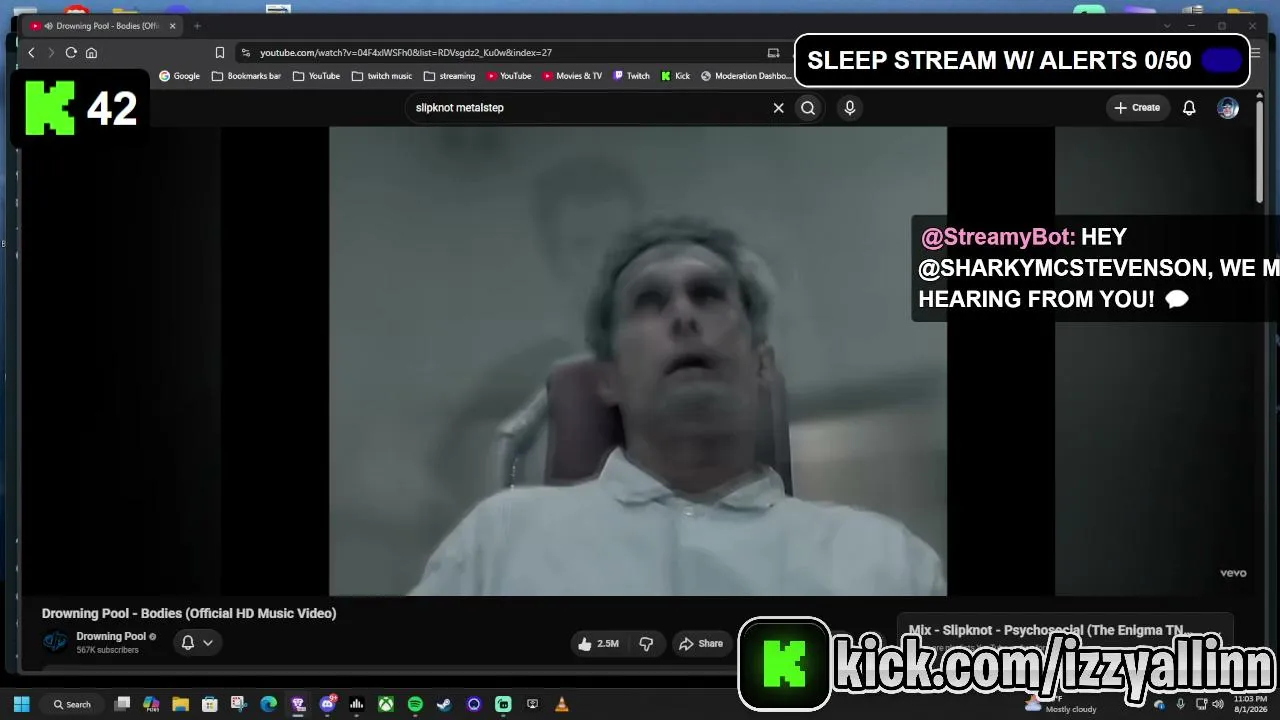This screenshot has height=720, width=1280.
Task: Go back using the browser back arrow
Action: pyautogui.click(x=32, y=53)
